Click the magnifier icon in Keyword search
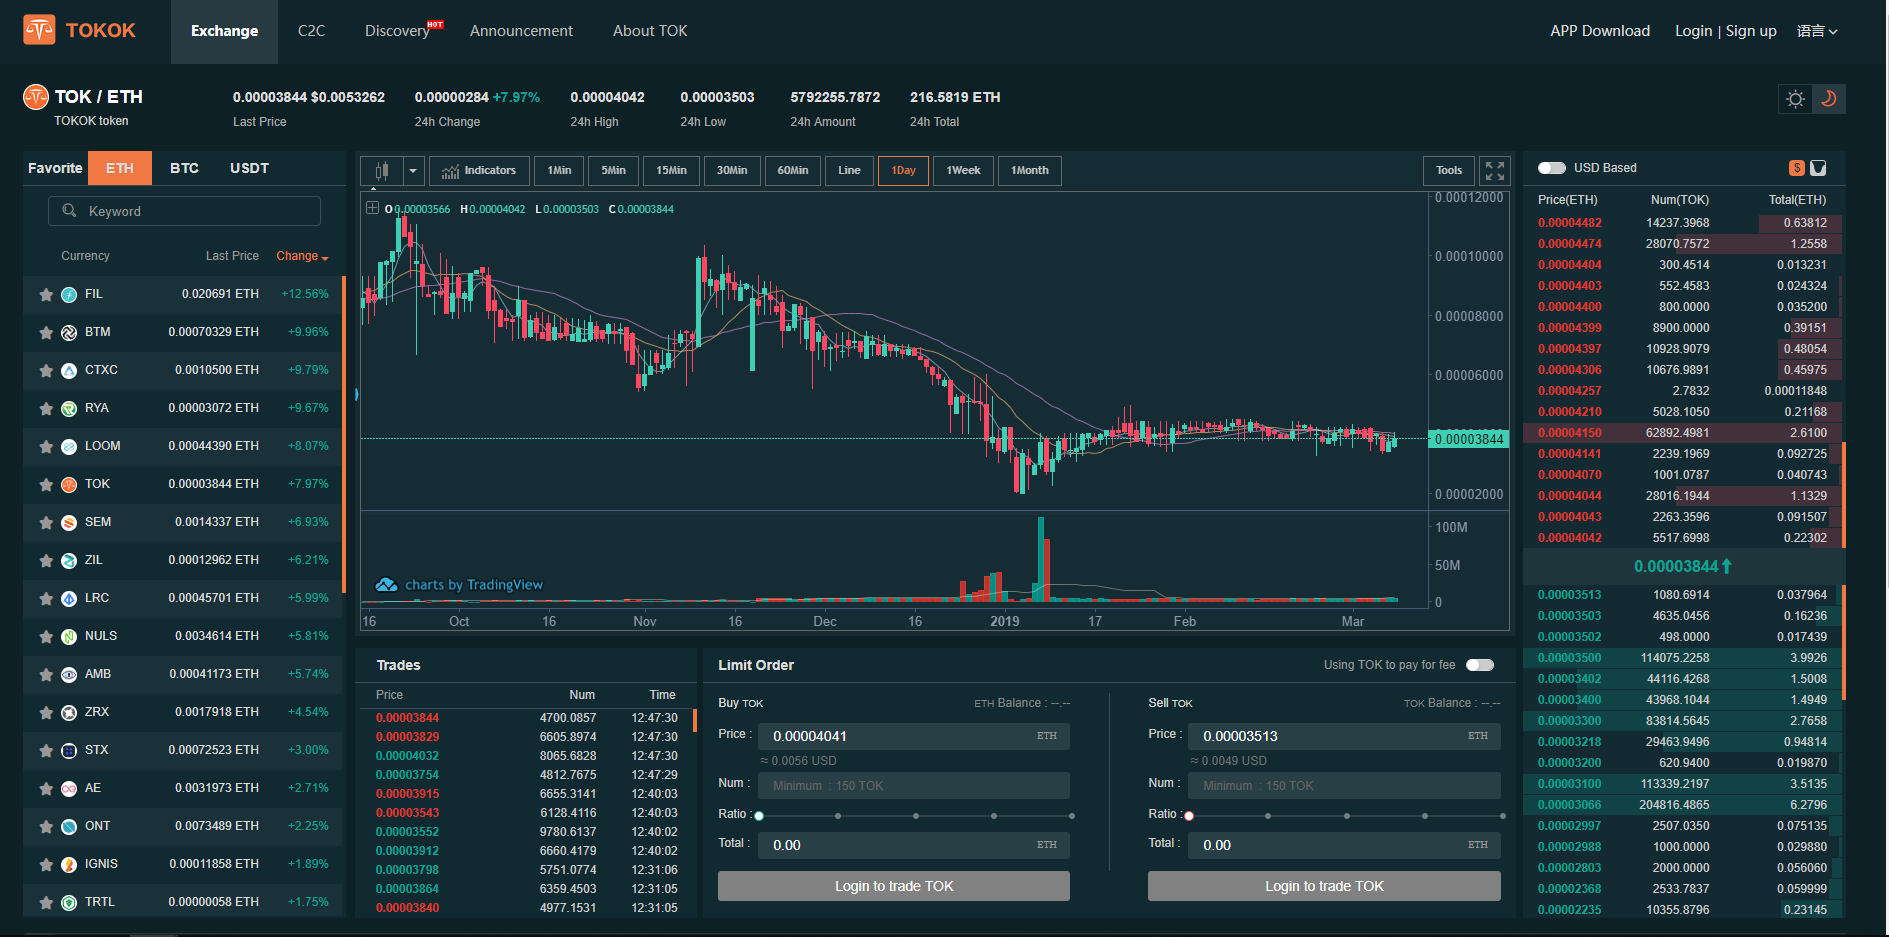 coord(69,211)
